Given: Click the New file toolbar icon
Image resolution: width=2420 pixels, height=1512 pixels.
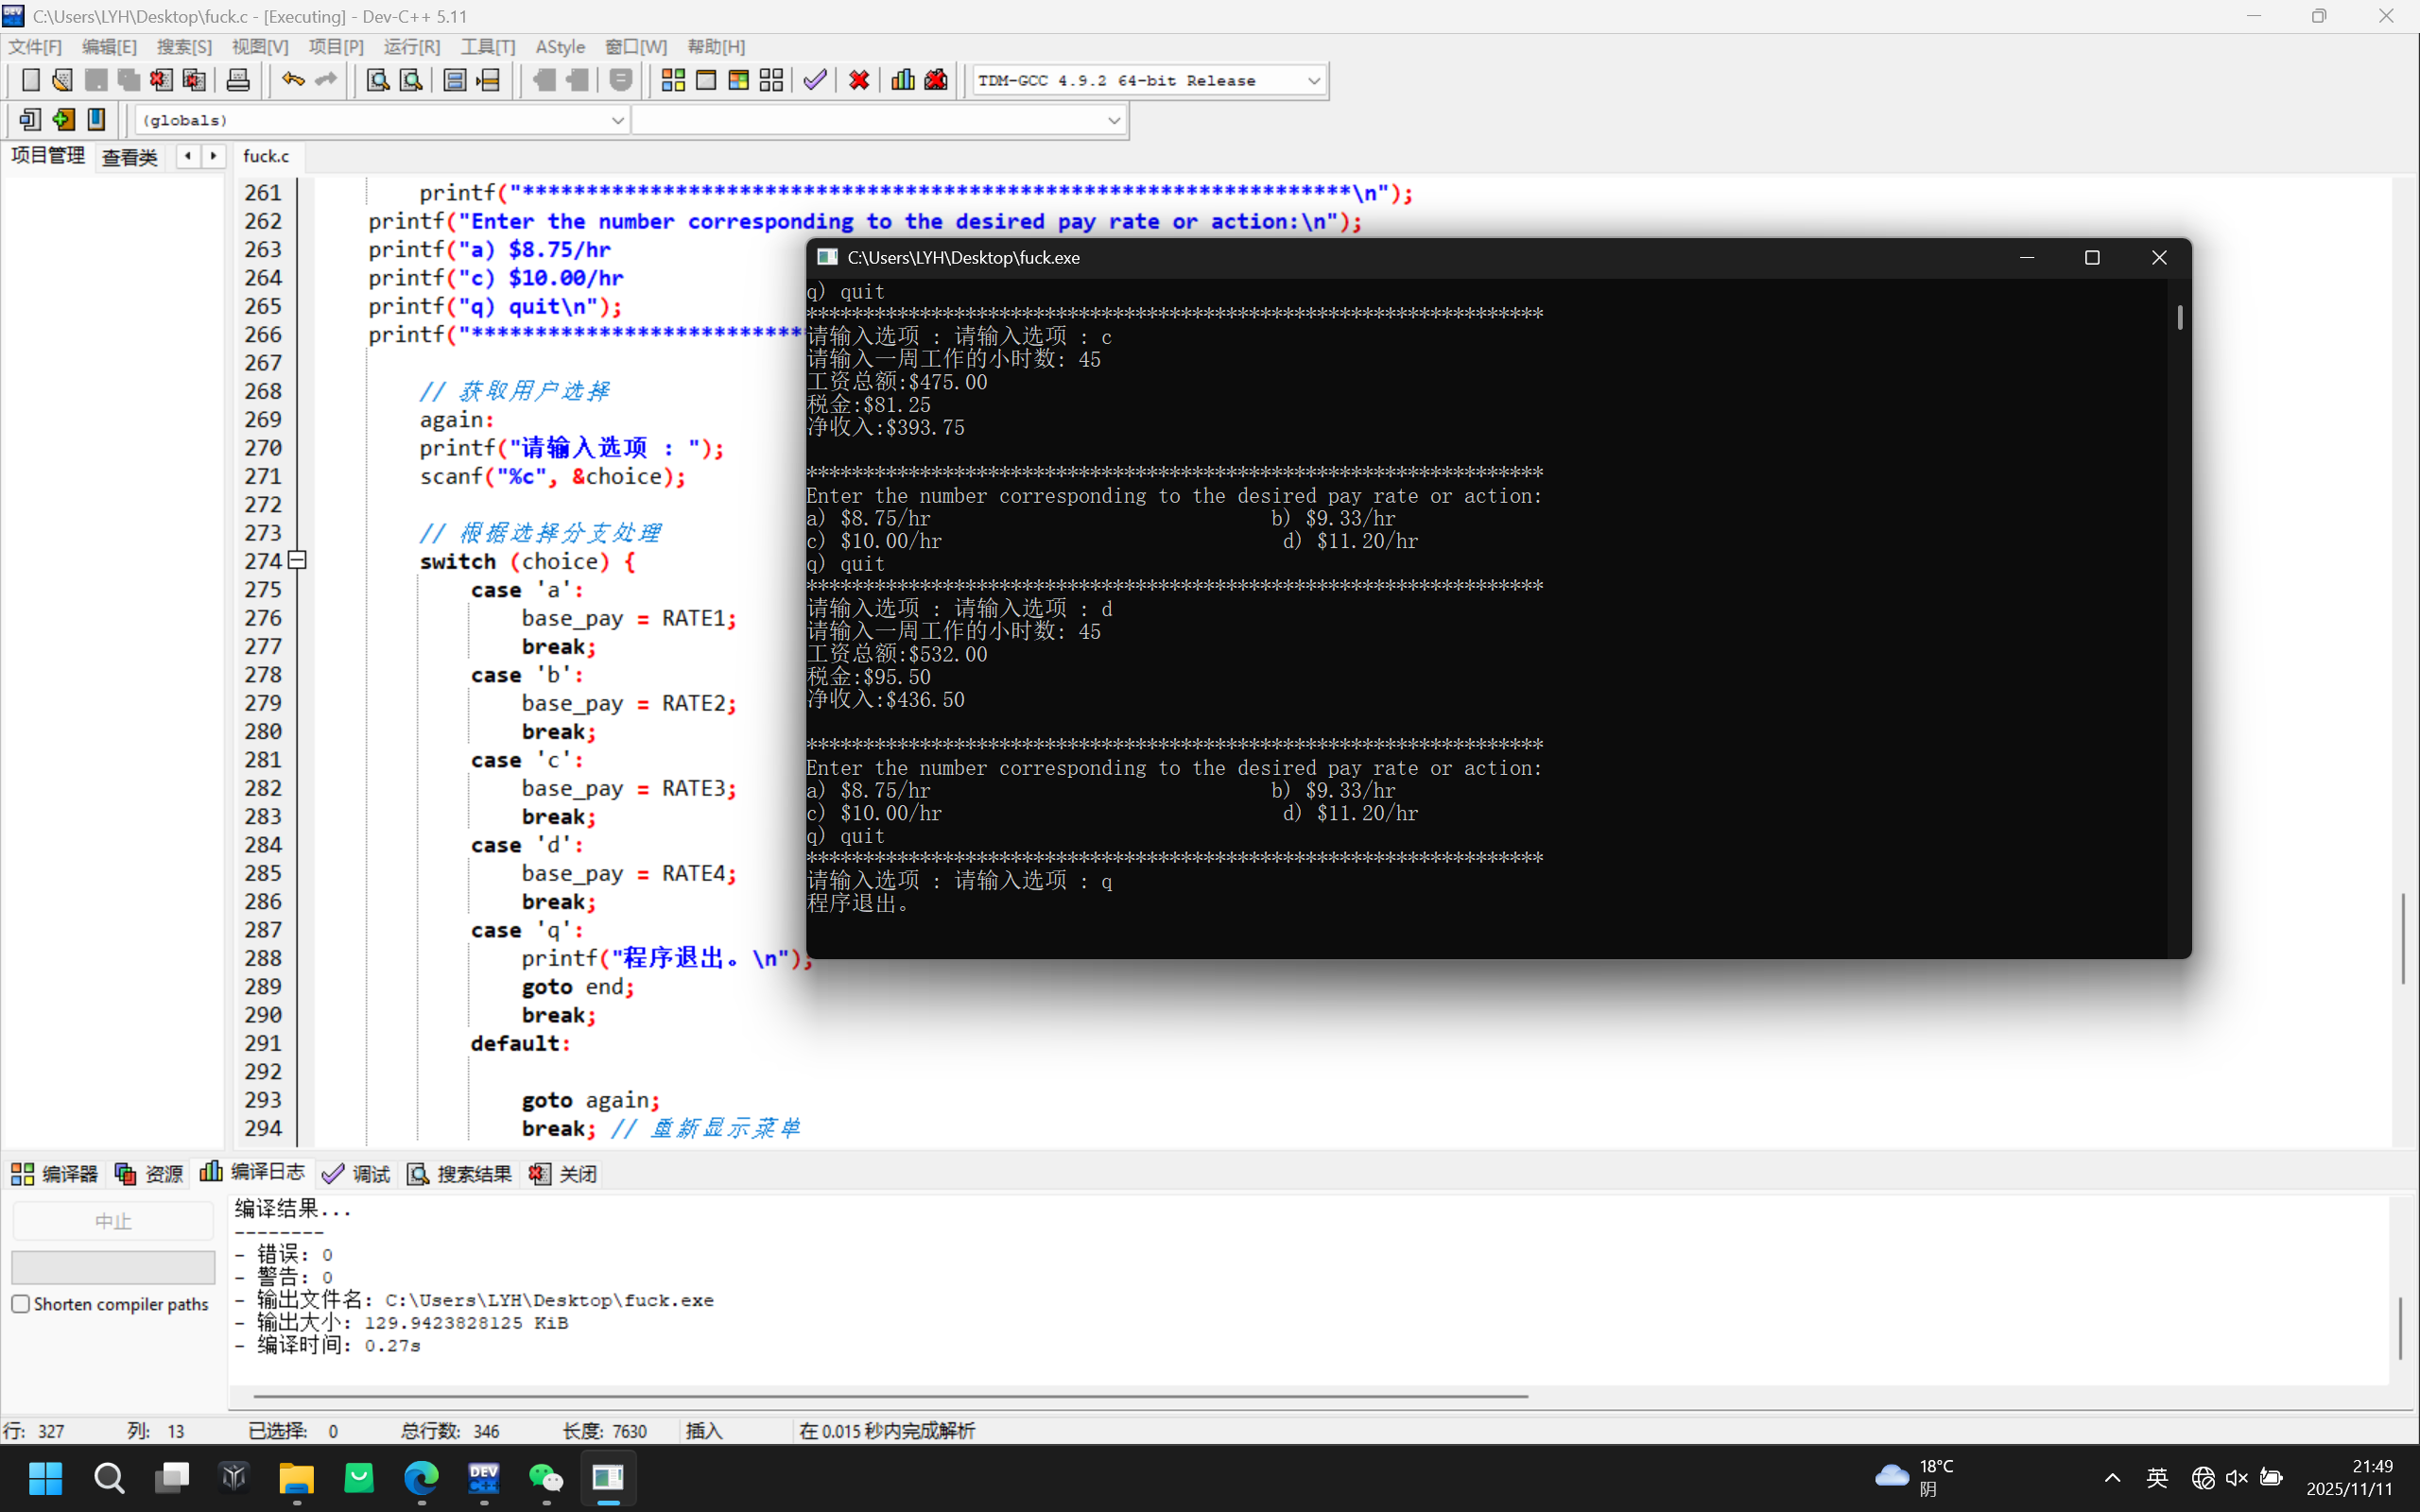Looking at the screenshot, I should tap(30, 80).
